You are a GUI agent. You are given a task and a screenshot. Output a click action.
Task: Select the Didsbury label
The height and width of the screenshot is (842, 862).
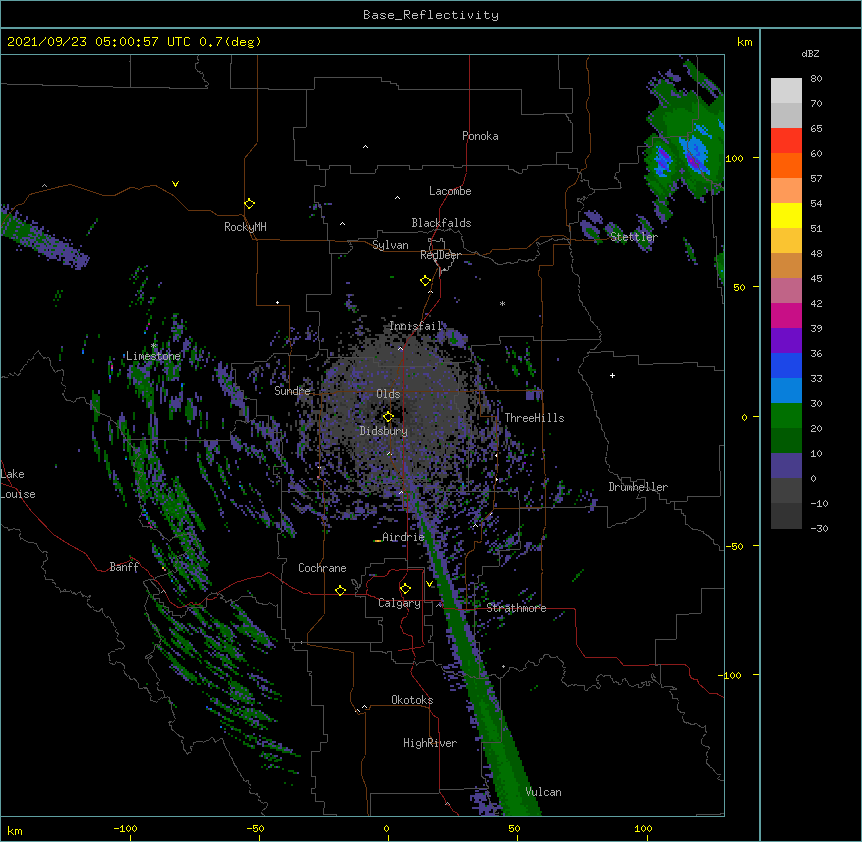click(x=384, y=431)
